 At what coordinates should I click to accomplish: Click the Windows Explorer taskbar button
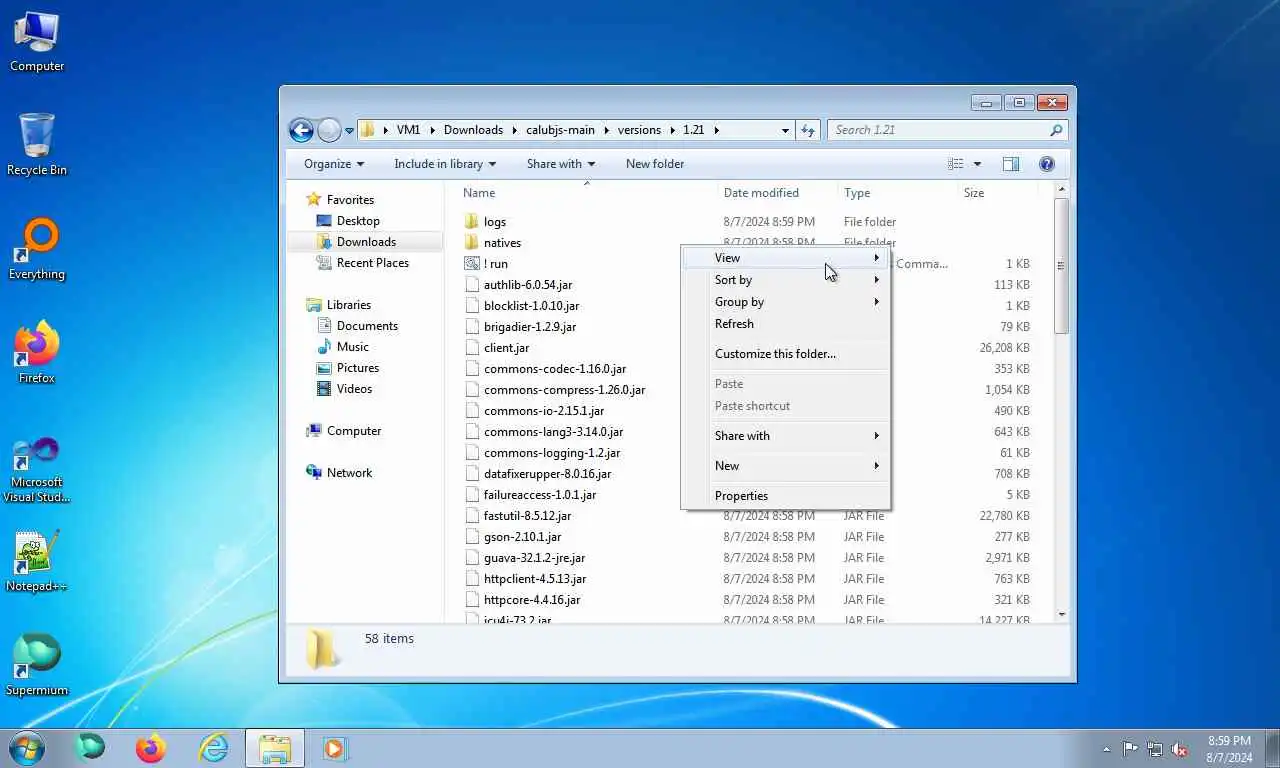275,748
